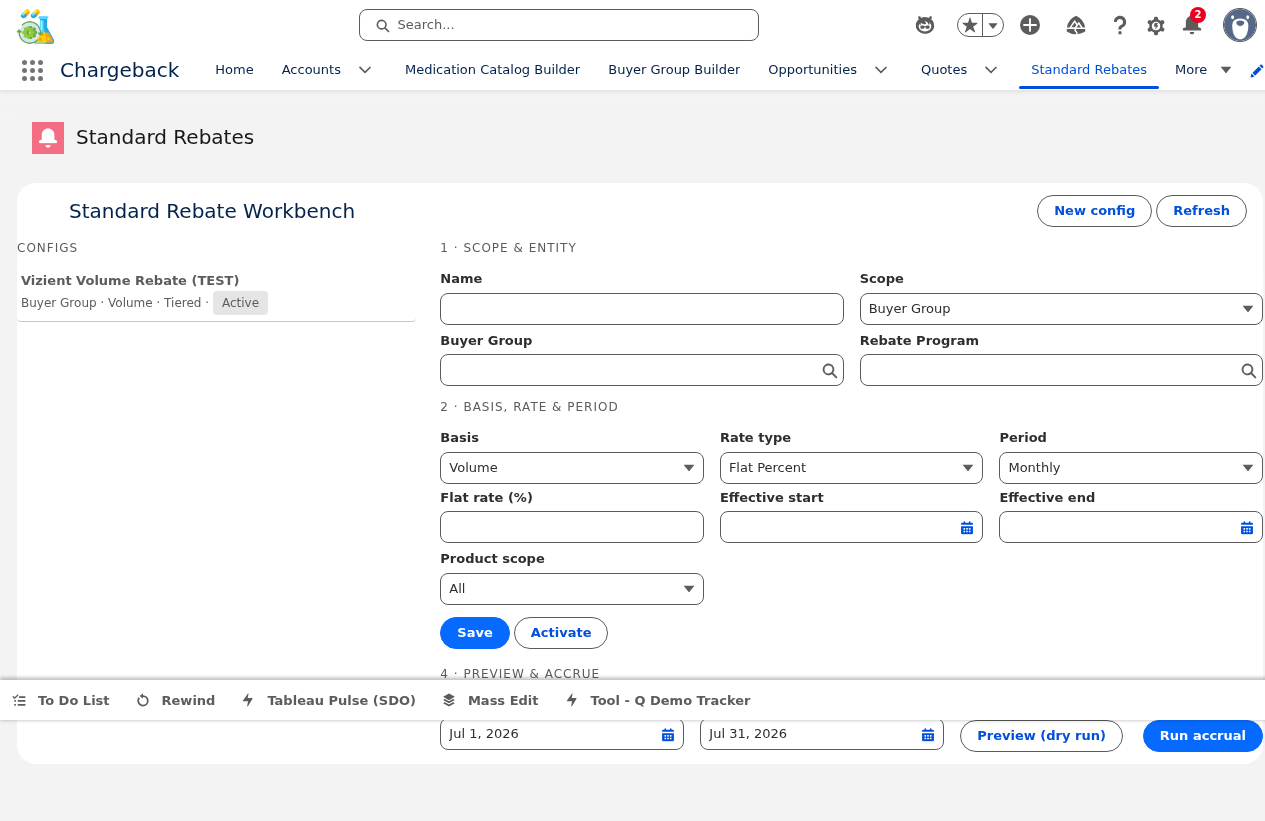Image resolution: width=1265 pixels, height=821 pixels.
Task: Open the Medication Catalog Builder tab
Action: (x=492, y=70)
